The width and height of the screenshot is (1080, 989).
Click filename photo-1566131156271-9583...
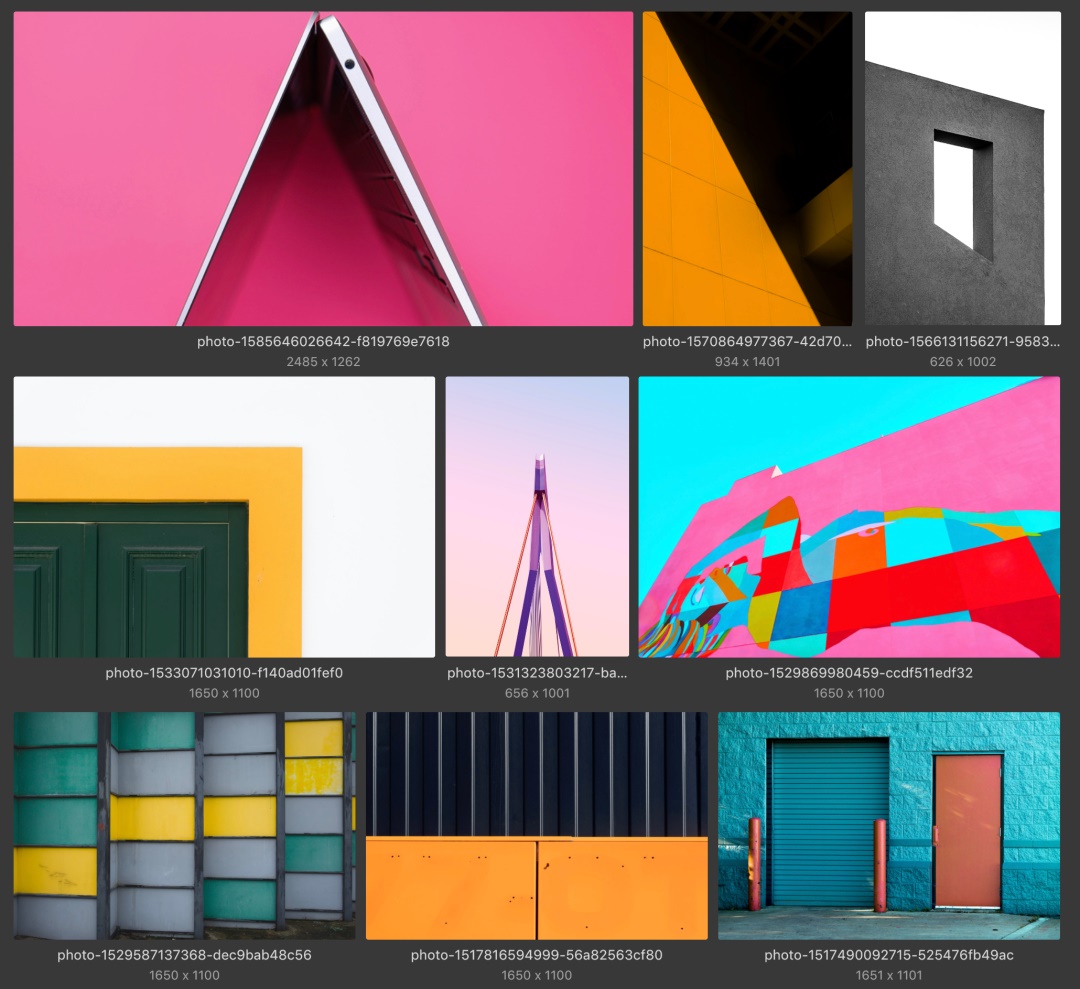(963, 342)
